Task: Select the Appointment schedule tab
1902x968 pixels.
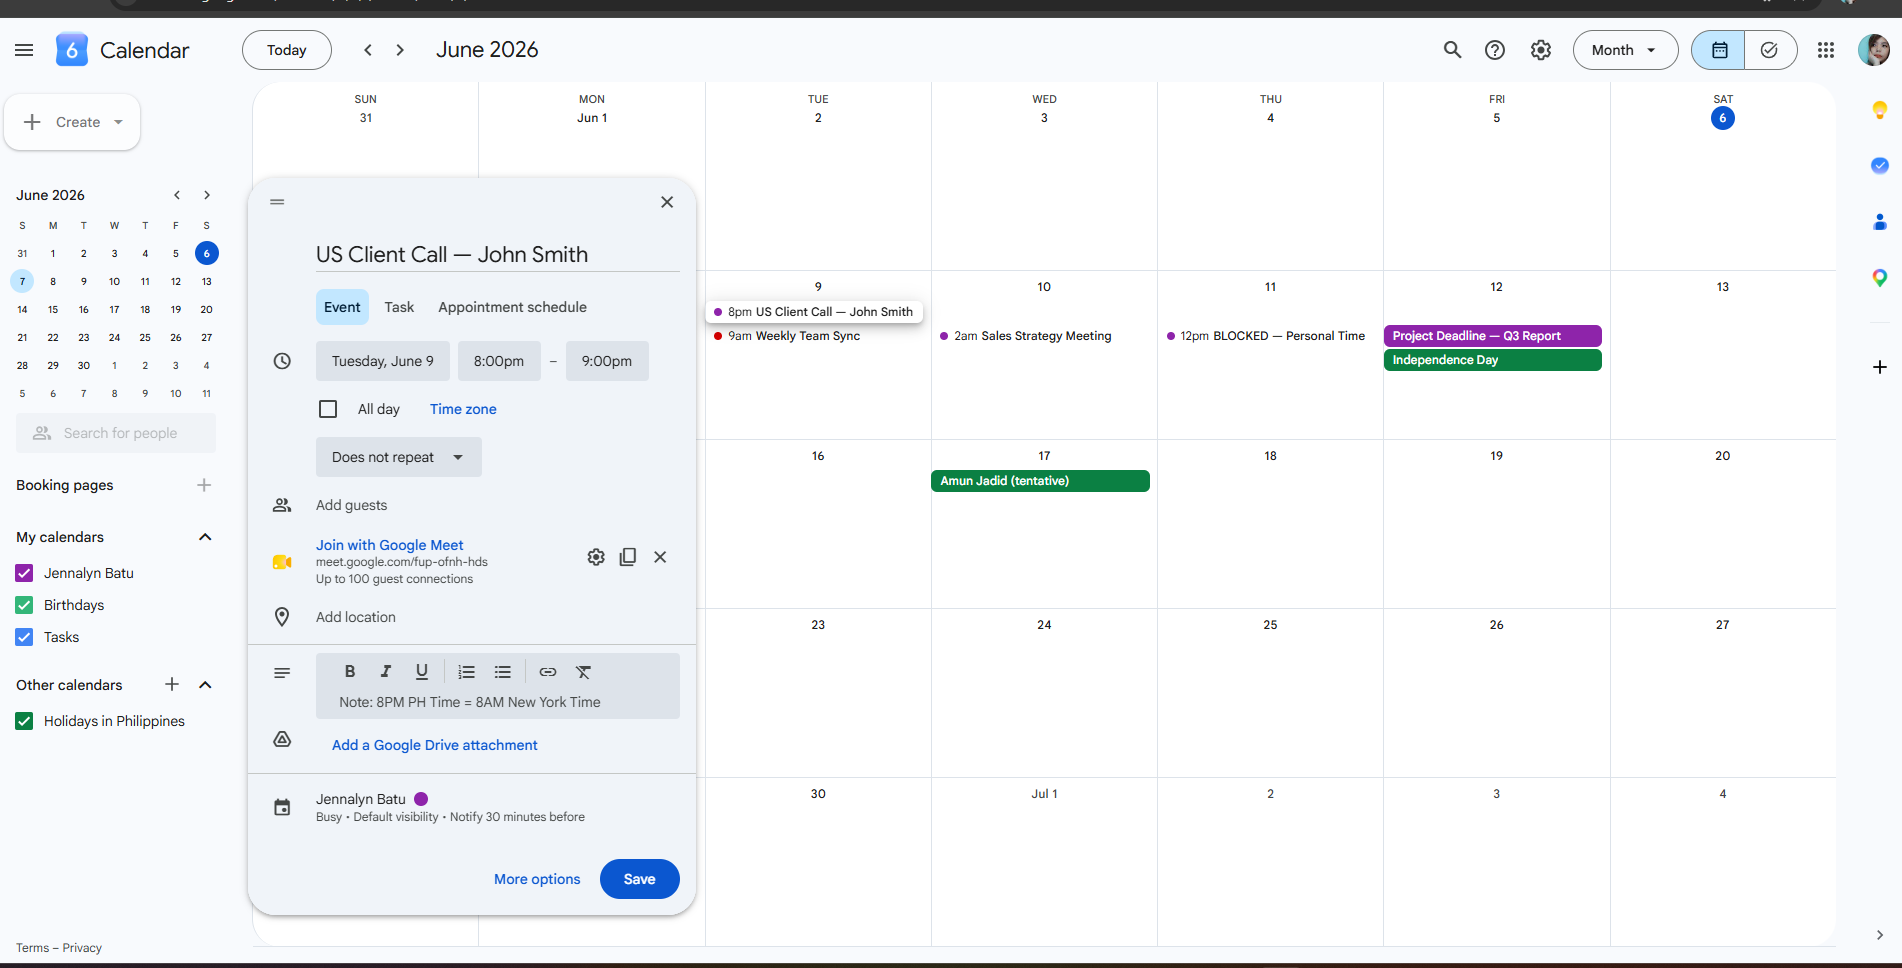Action: tap(512, 307)
